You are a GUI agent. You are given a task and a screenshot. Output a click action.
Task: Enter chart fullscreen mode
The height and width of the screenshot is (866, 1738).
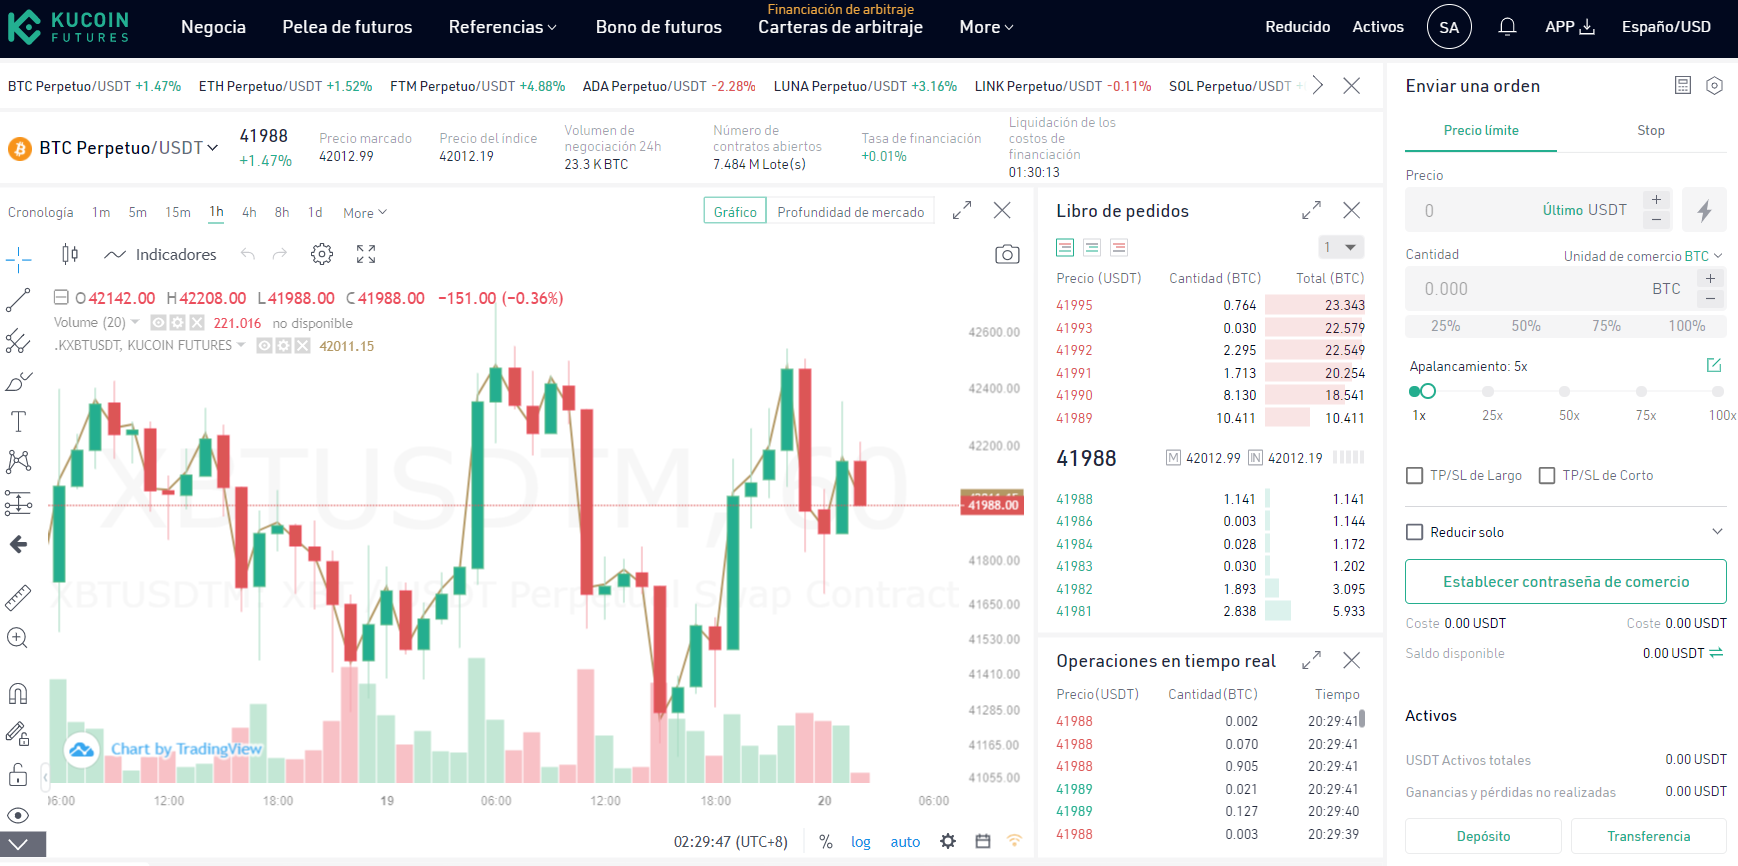click(x=366, y=254)
